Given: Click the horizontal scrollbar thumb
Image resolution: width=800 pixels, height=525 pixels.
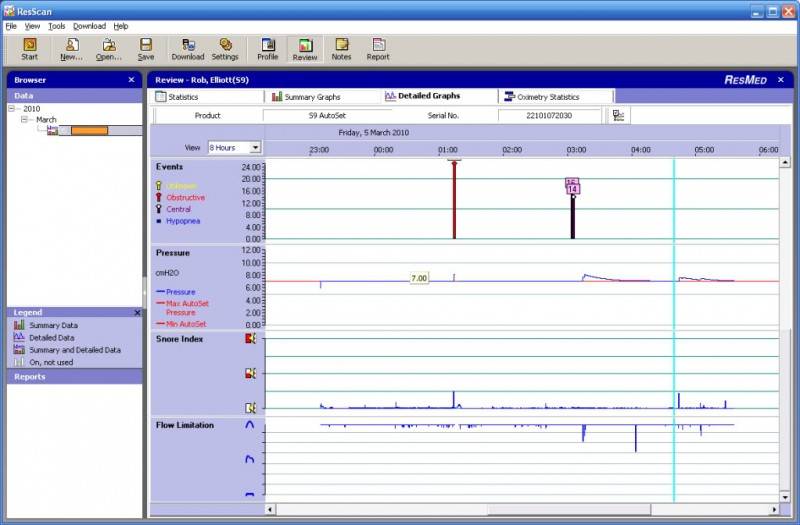Looking at the screenshot, I should [x=569, y=509].
